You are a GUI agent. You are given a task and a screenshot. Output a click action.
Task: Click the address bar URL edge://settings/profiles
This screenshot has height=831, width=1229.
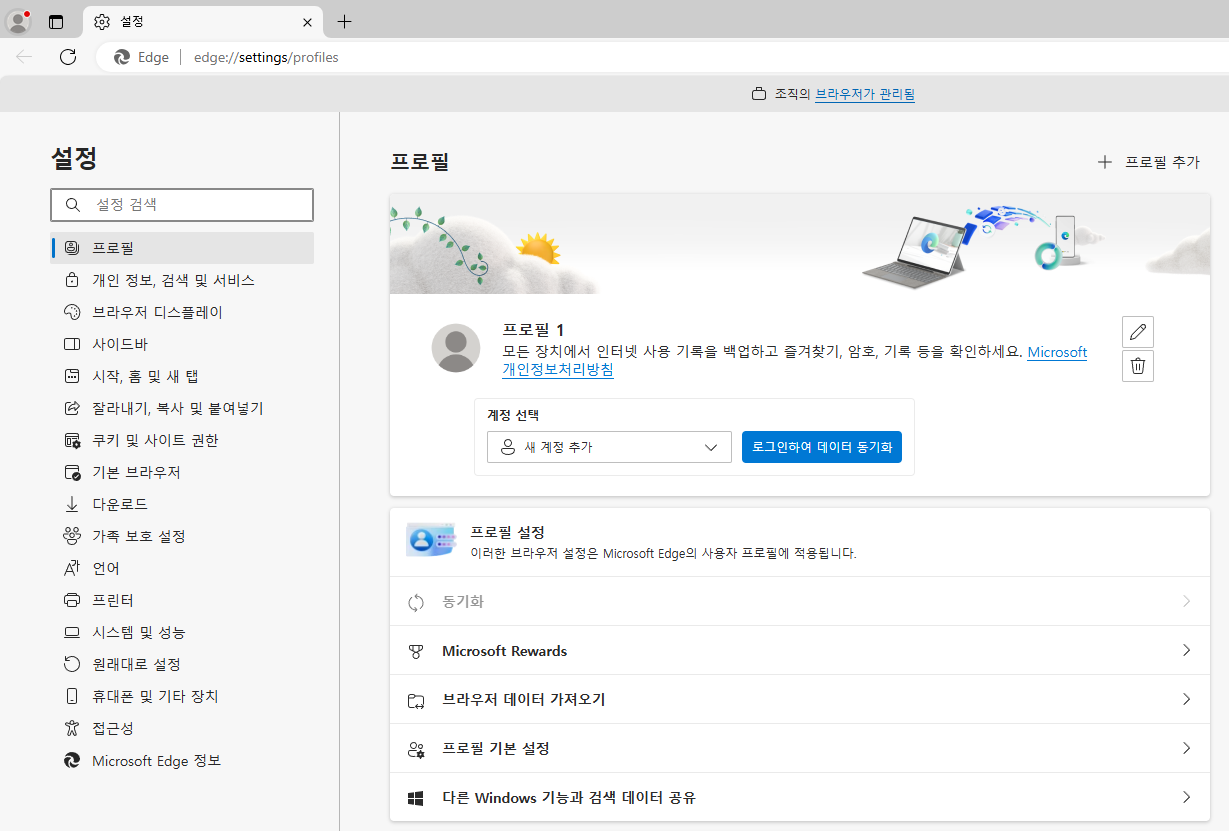pyautogui.click(x=266, y=57)
